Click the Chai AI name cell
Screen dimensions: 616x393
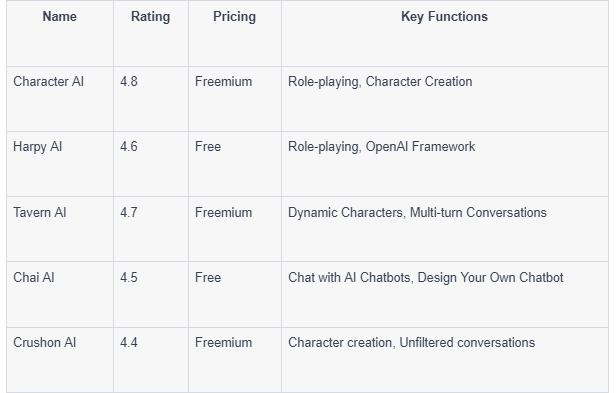point(34,277)
